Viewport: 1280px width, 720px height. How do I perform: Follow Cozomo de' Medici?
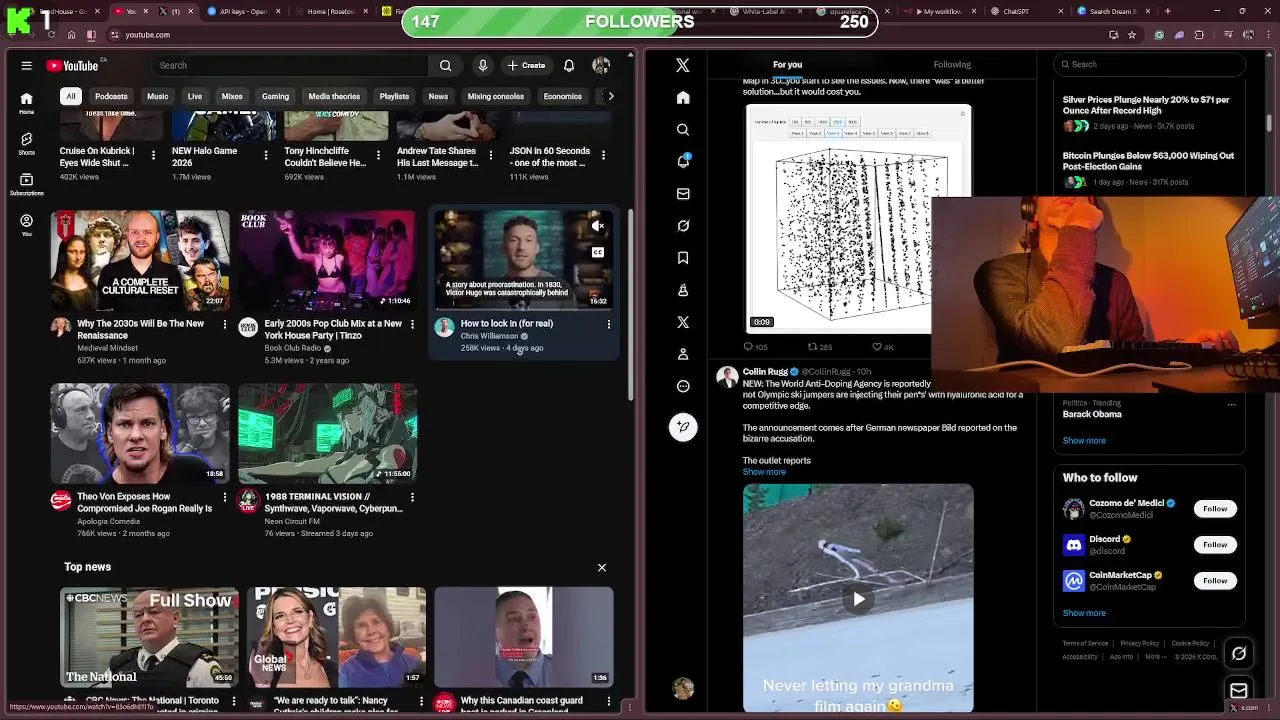(1215, 509)
